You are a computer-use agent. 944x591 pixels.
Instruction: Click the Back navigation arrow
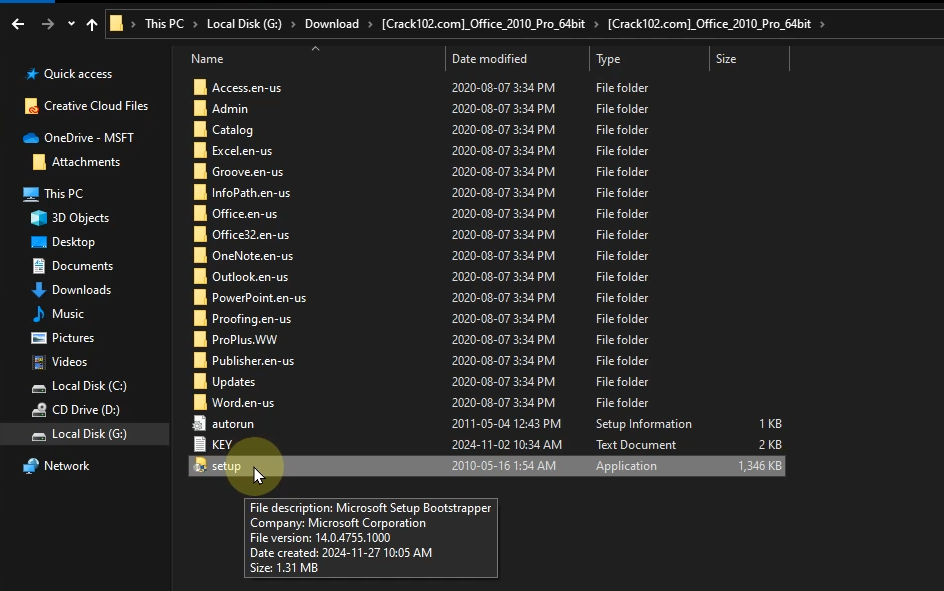(x=18, y=24)
